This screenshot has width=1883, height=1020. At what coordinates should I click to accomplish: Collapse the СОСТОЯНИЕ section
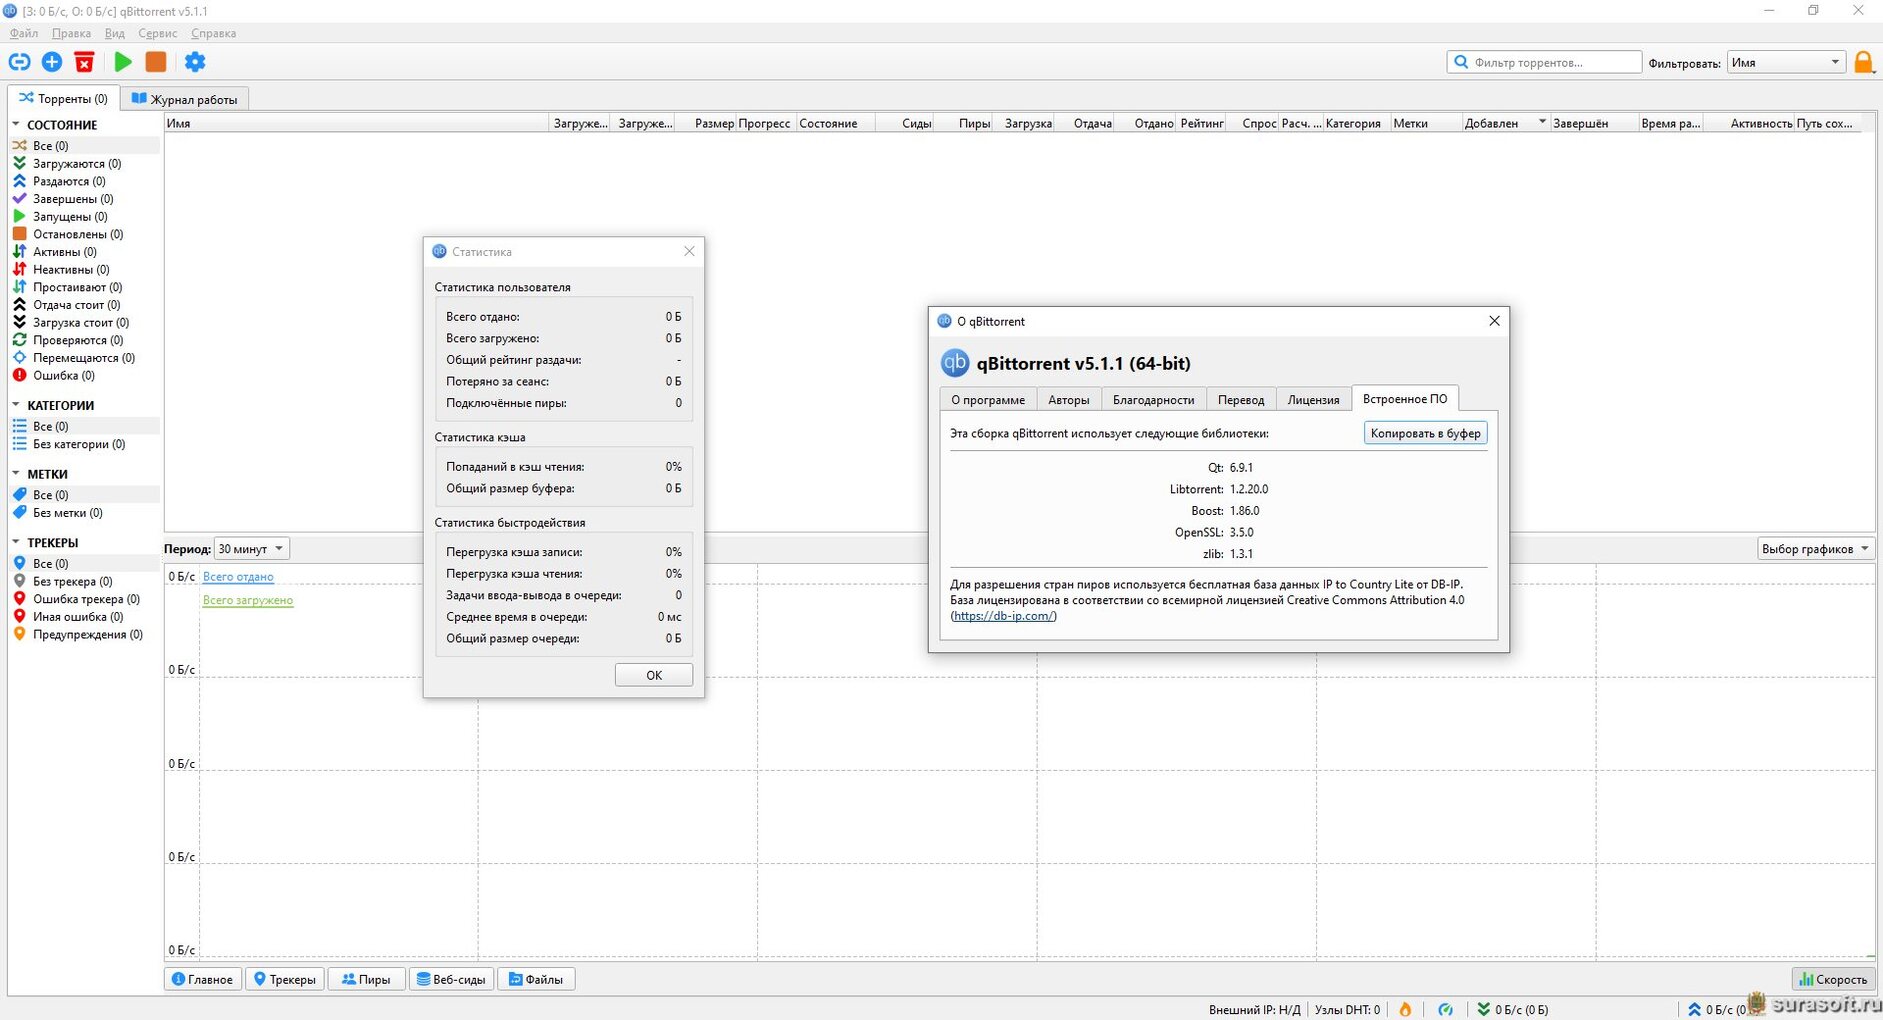[x=16, y=125]
